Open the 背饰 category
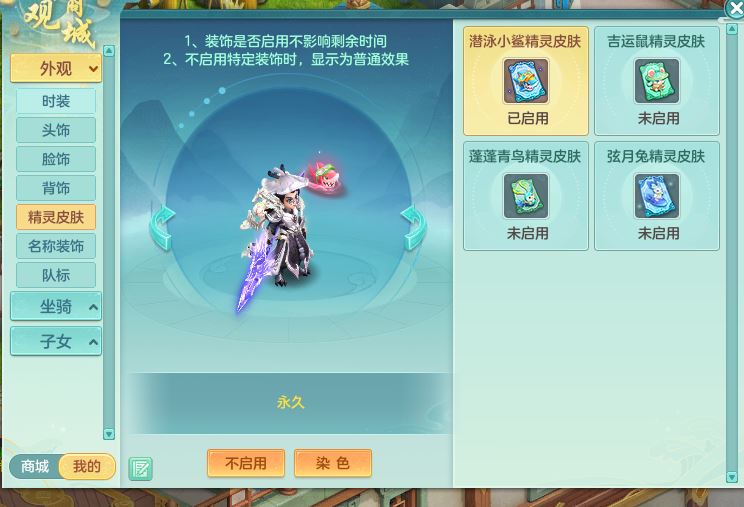Screen dimensions: 744x507 click(x=56, y=188)
